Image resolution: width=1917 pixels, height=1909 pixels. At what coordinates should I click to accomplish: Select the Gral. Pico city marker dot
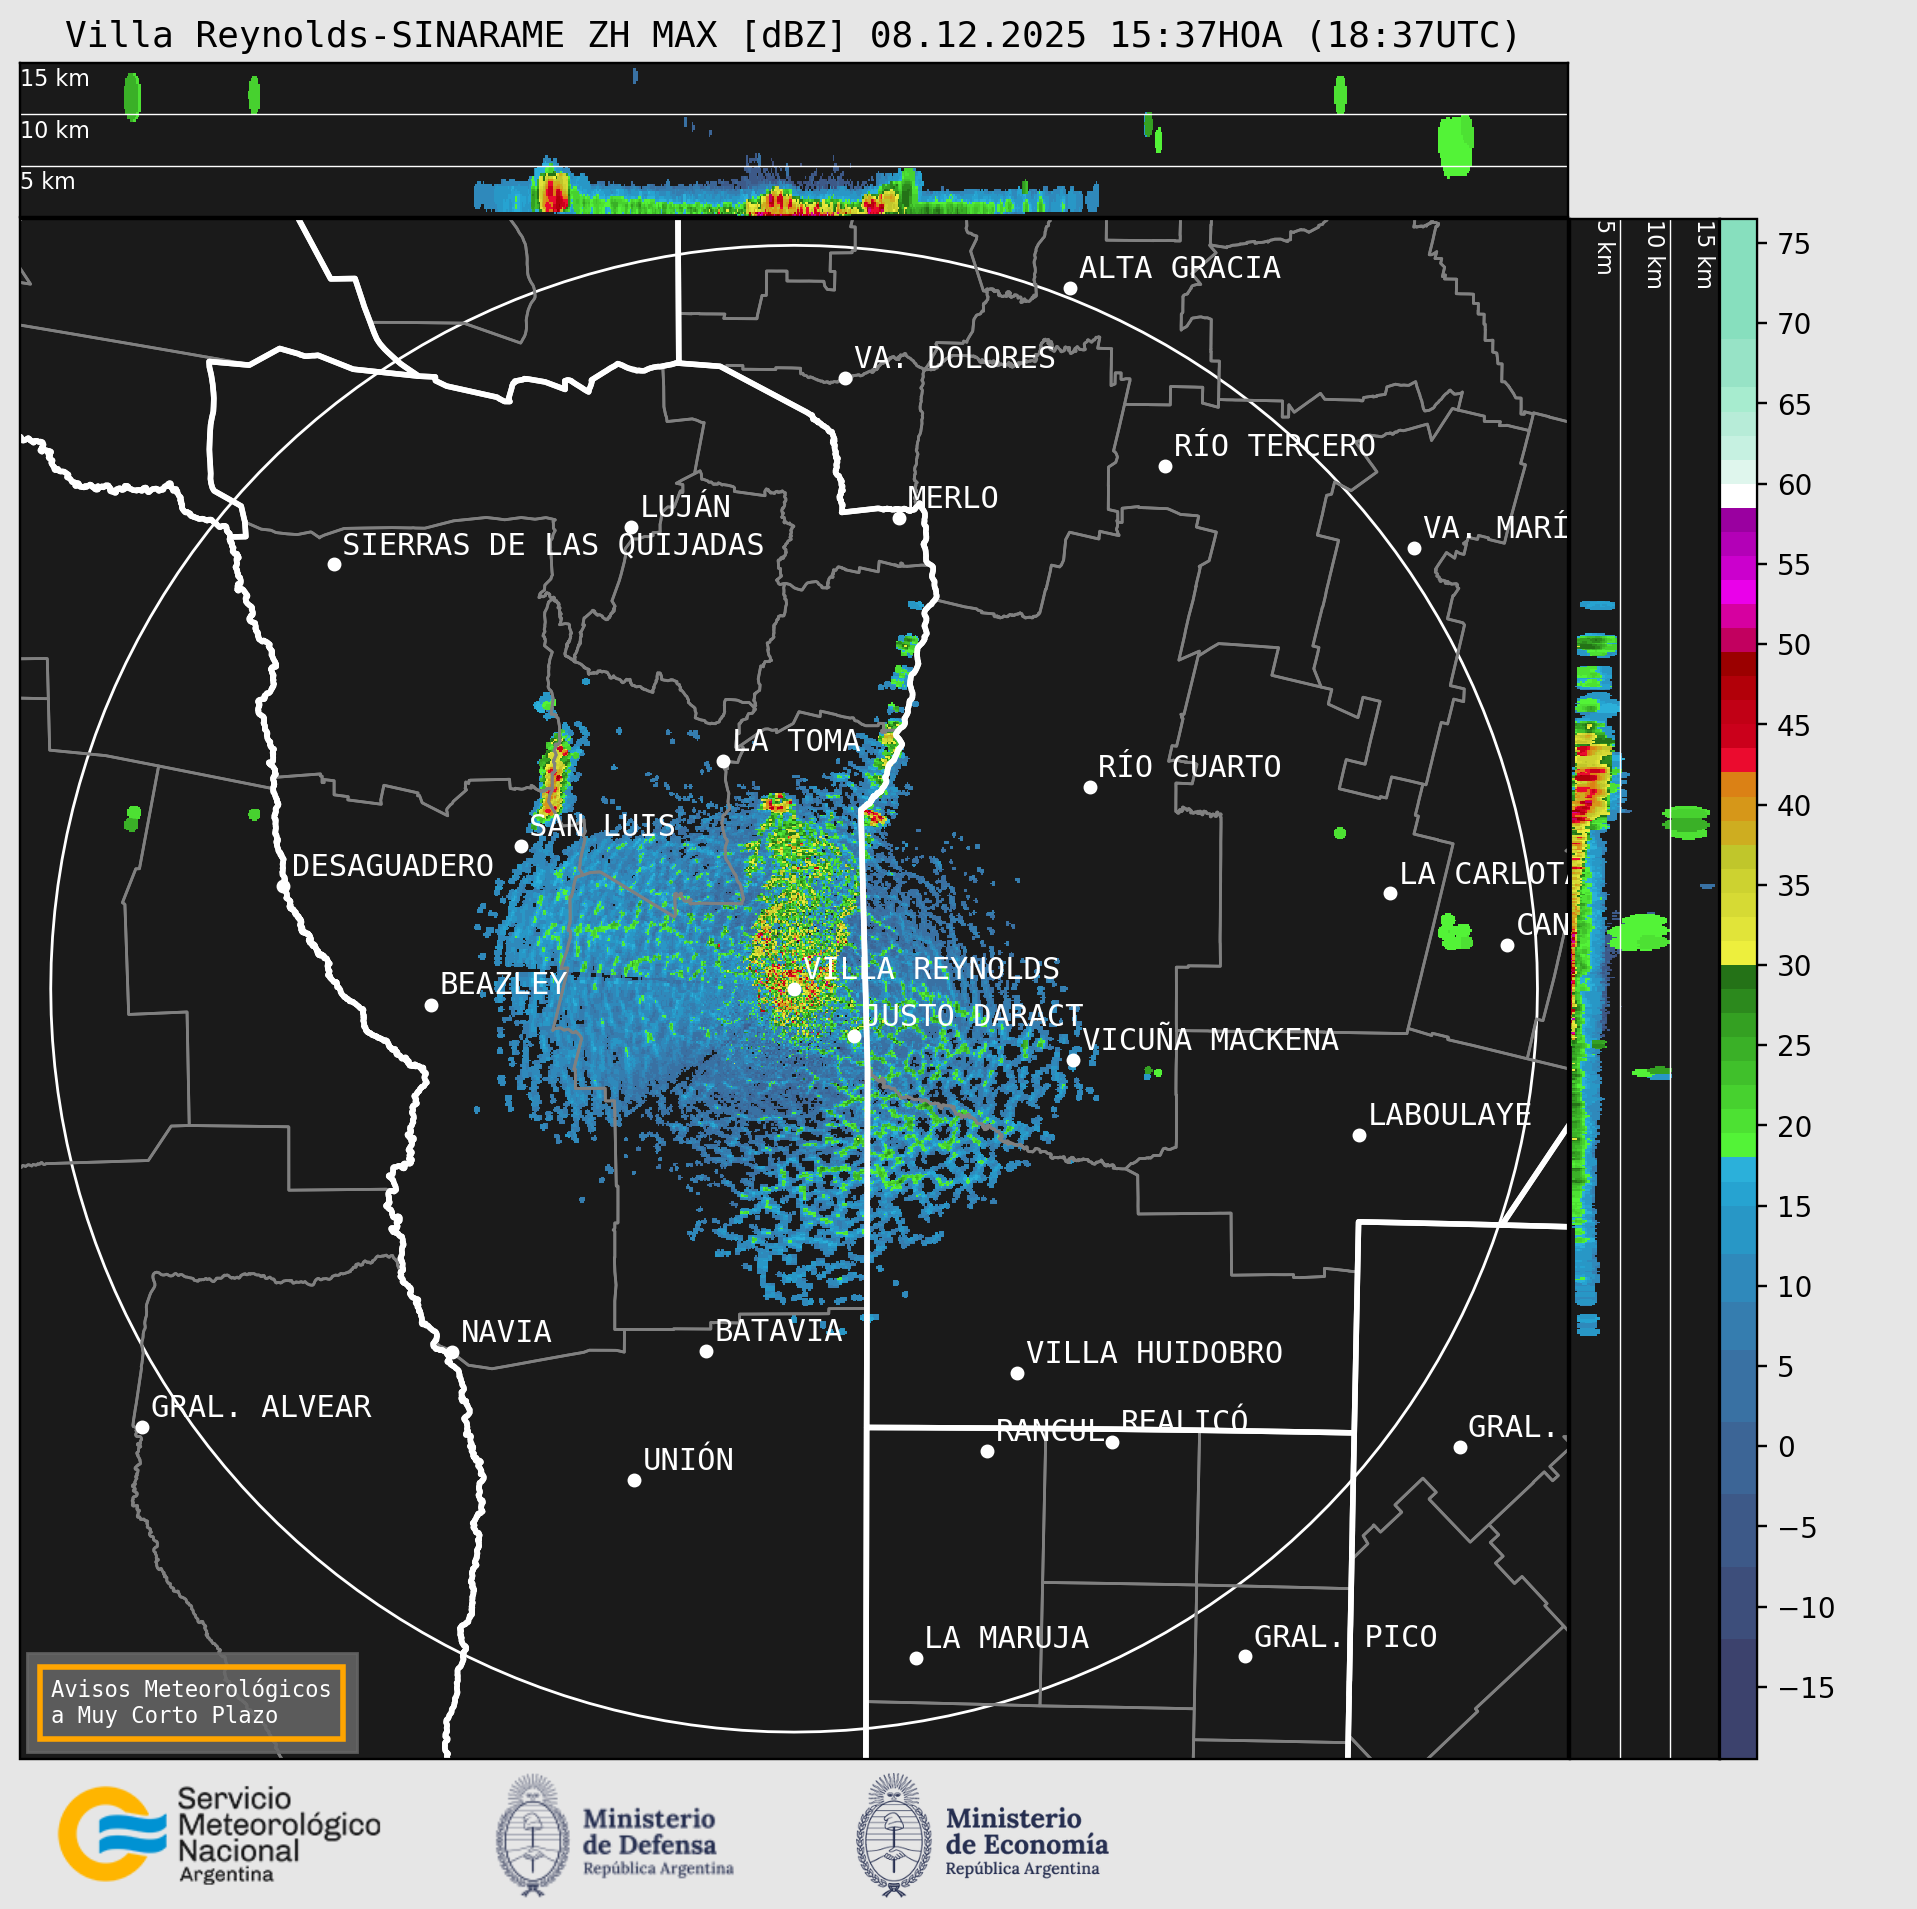(x=1245, y=1656)
